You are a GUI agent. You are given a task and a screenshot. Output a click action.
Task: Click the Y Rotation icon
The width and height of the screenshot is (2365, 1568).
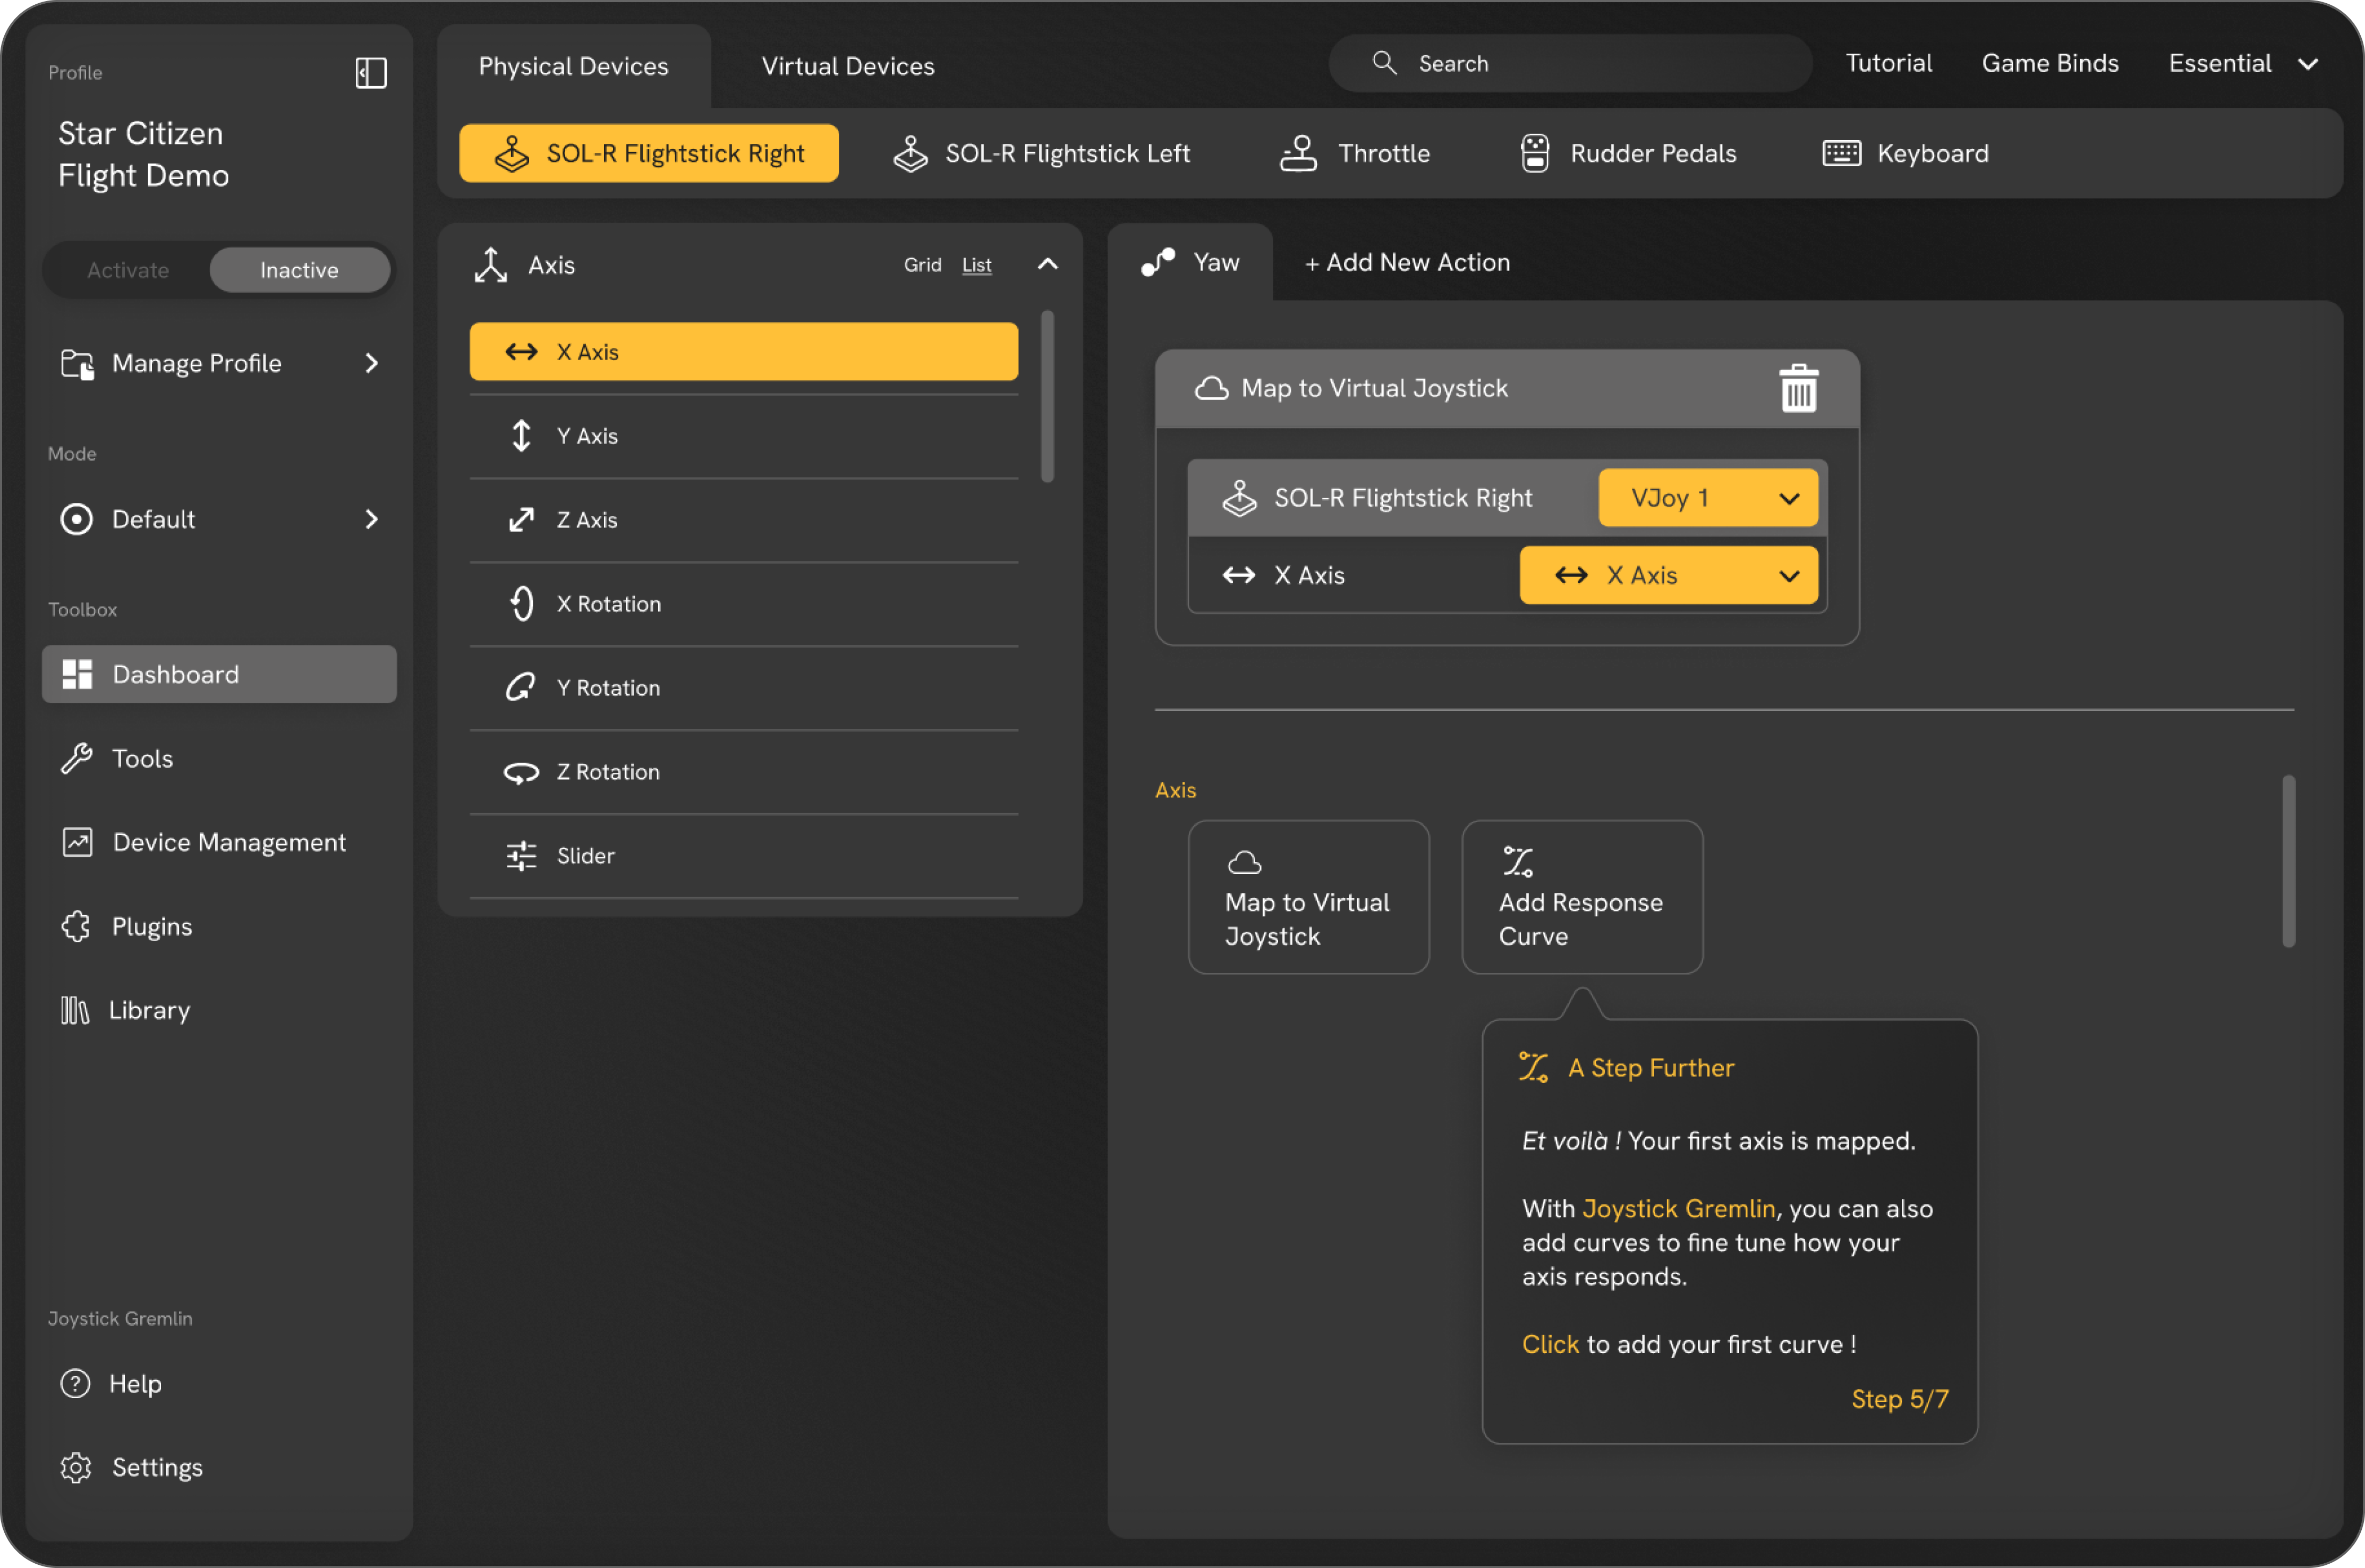[x=521, y=688]
